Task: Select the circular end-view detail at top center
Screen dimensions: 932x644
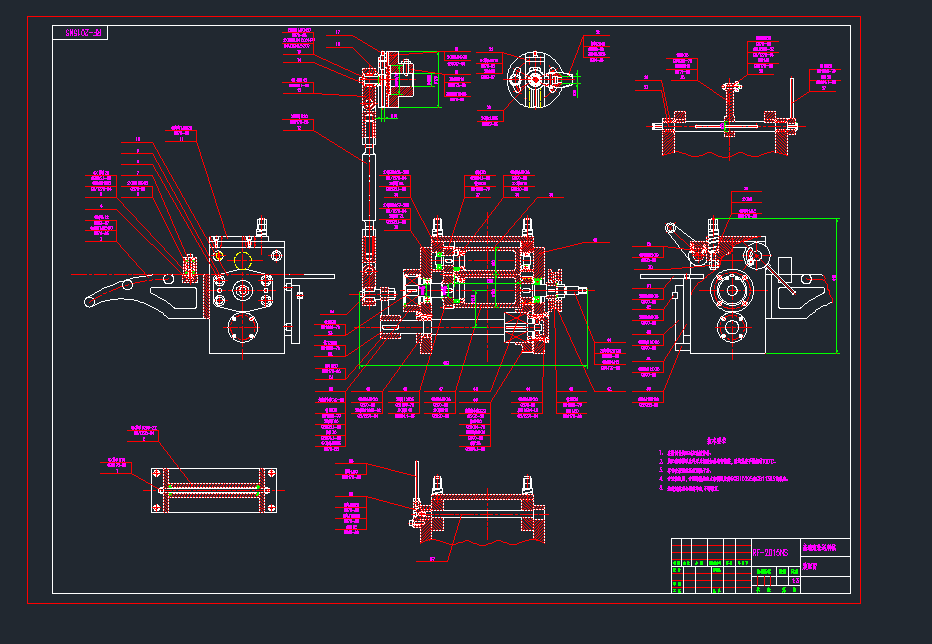Action: point(537,78)
